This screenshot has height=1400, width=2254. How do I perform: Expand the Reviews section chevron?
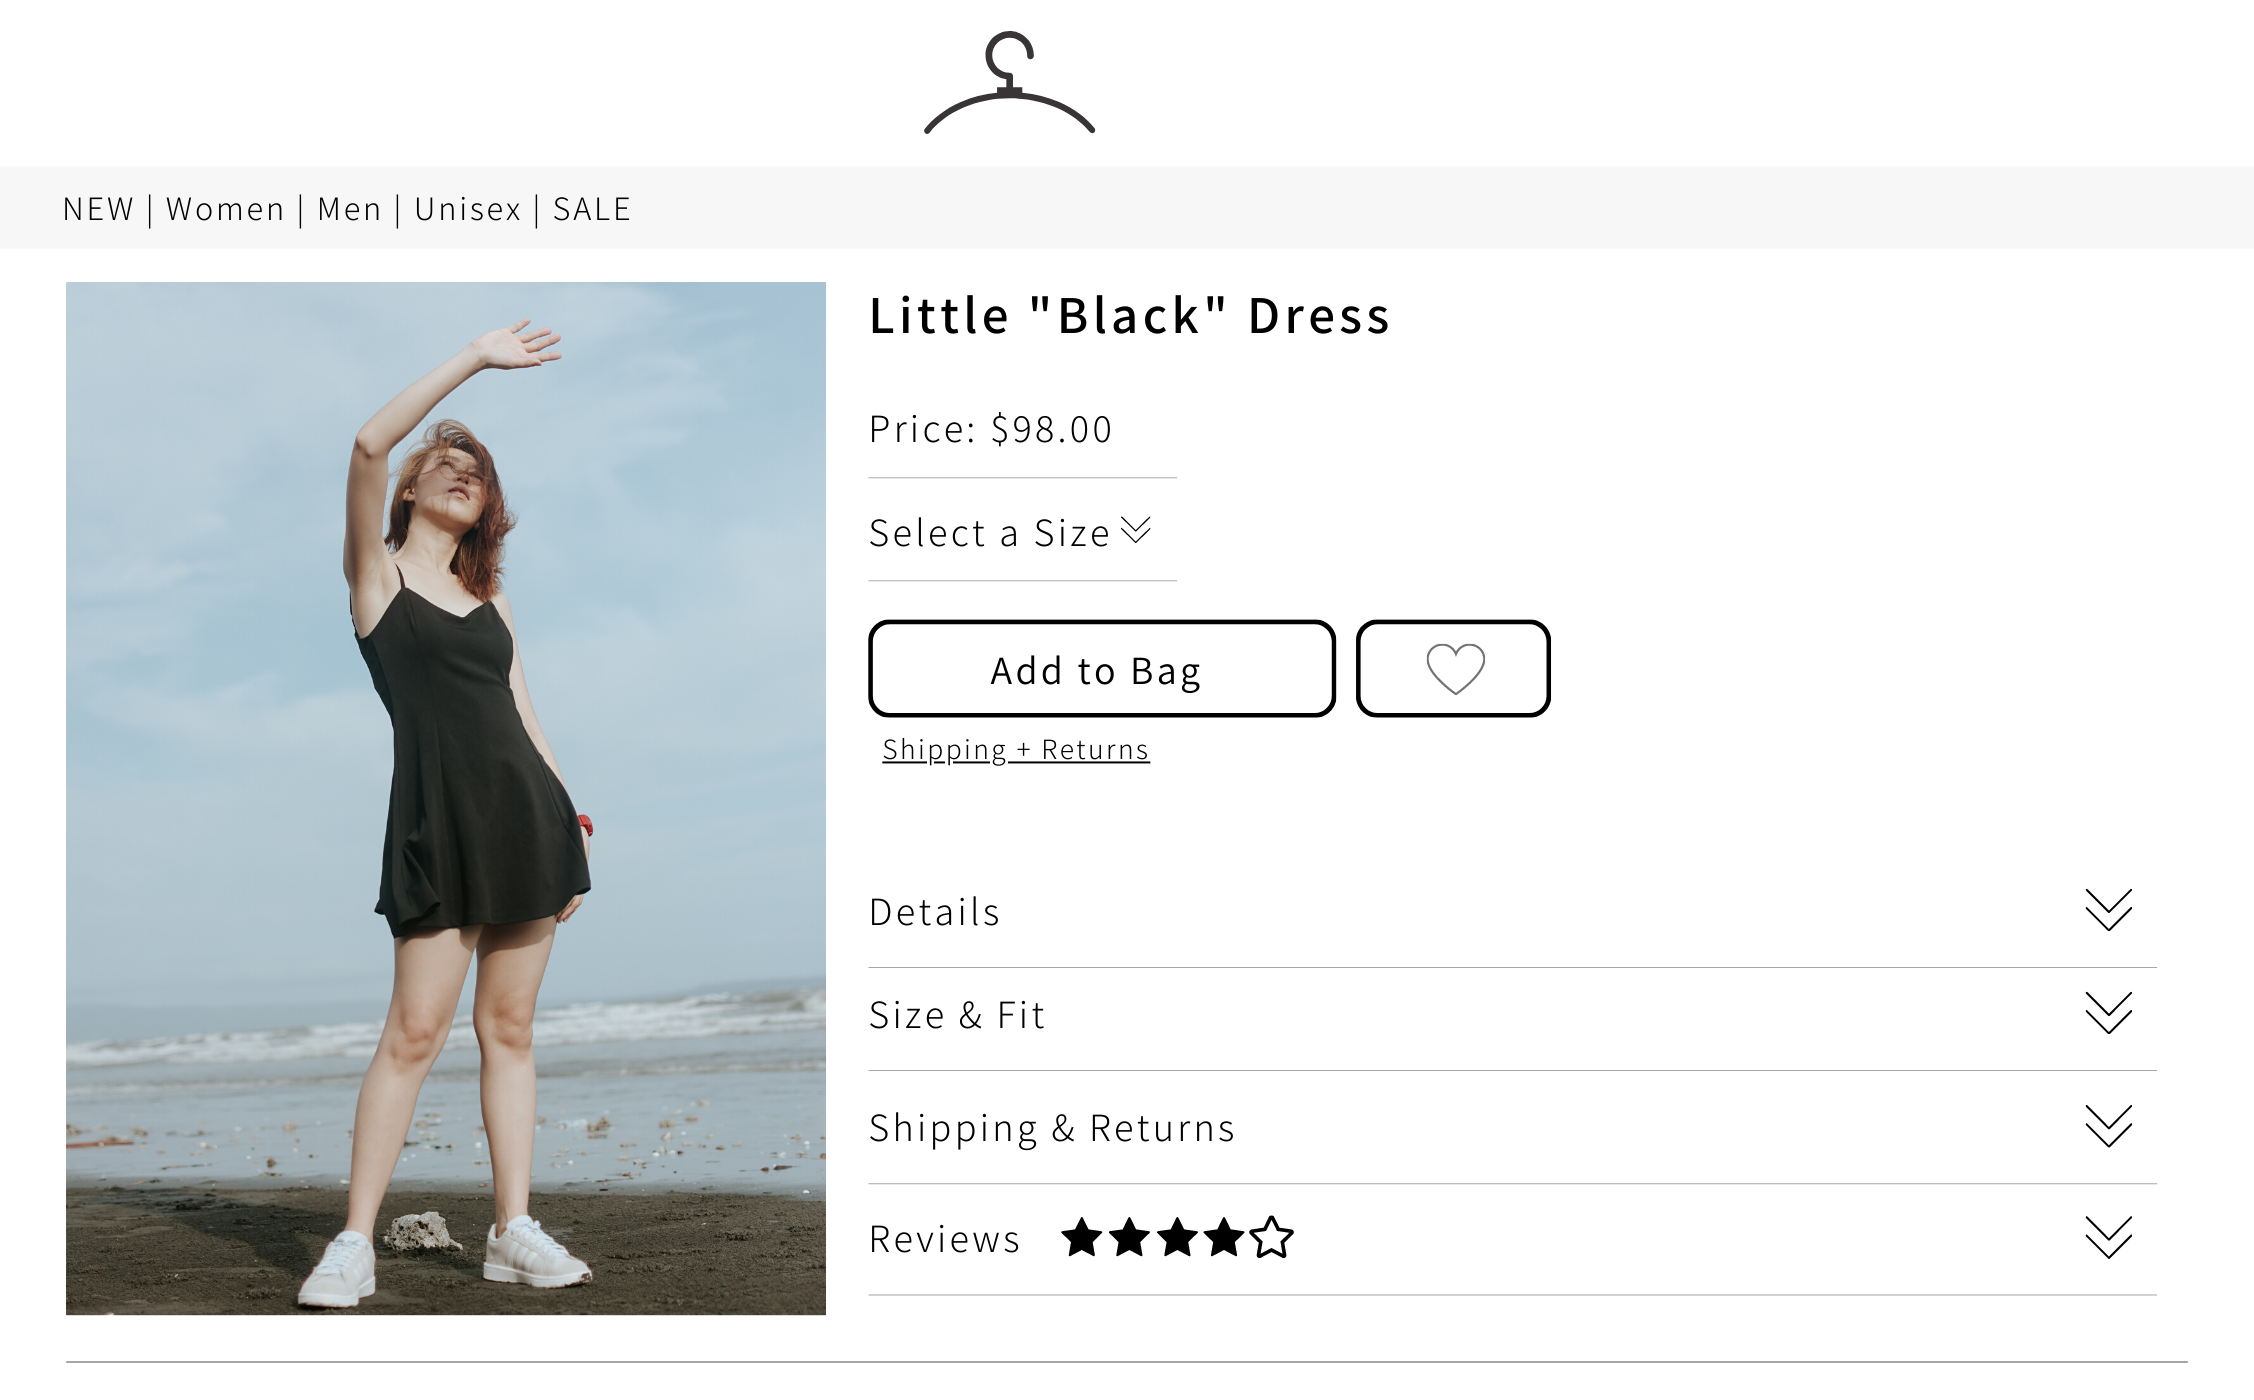coord(2108,1237)
